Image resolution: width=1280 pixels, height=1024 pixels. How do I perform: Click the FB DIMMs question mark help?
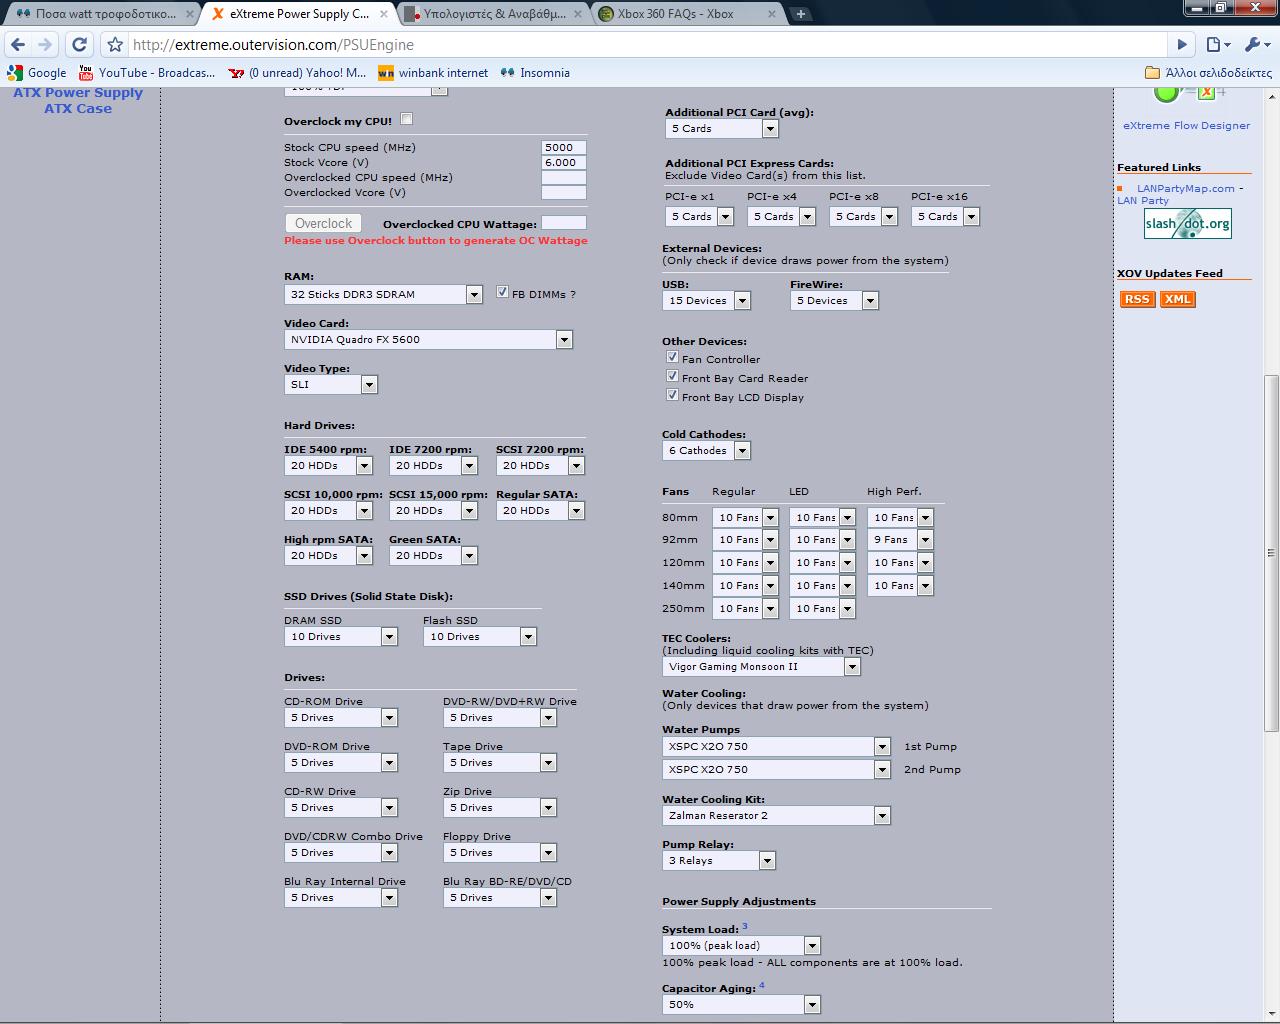click(572, 294)
